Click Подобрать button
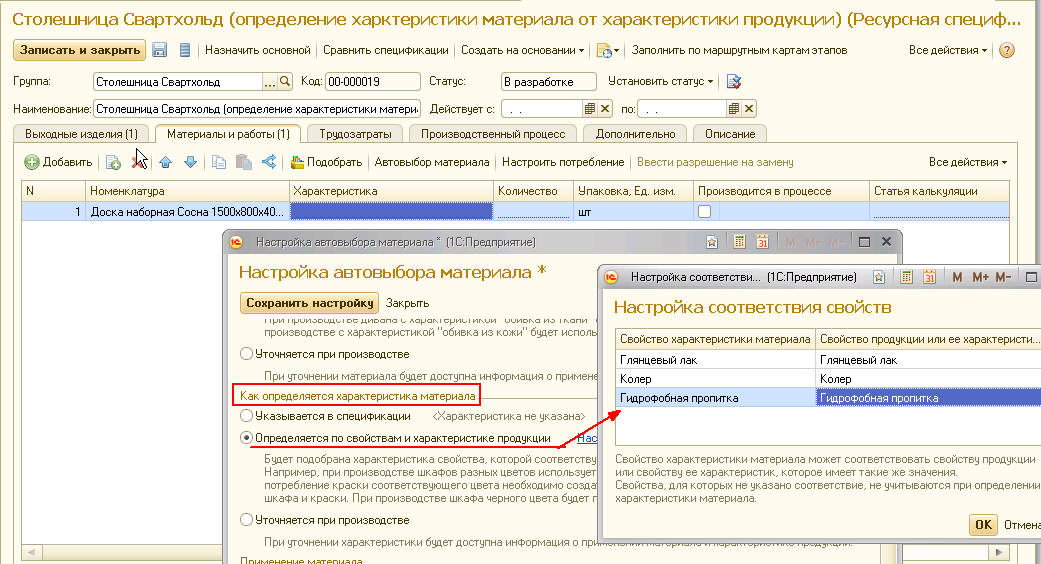Viewport: 1041px width, 564px height. click(326, 162)
